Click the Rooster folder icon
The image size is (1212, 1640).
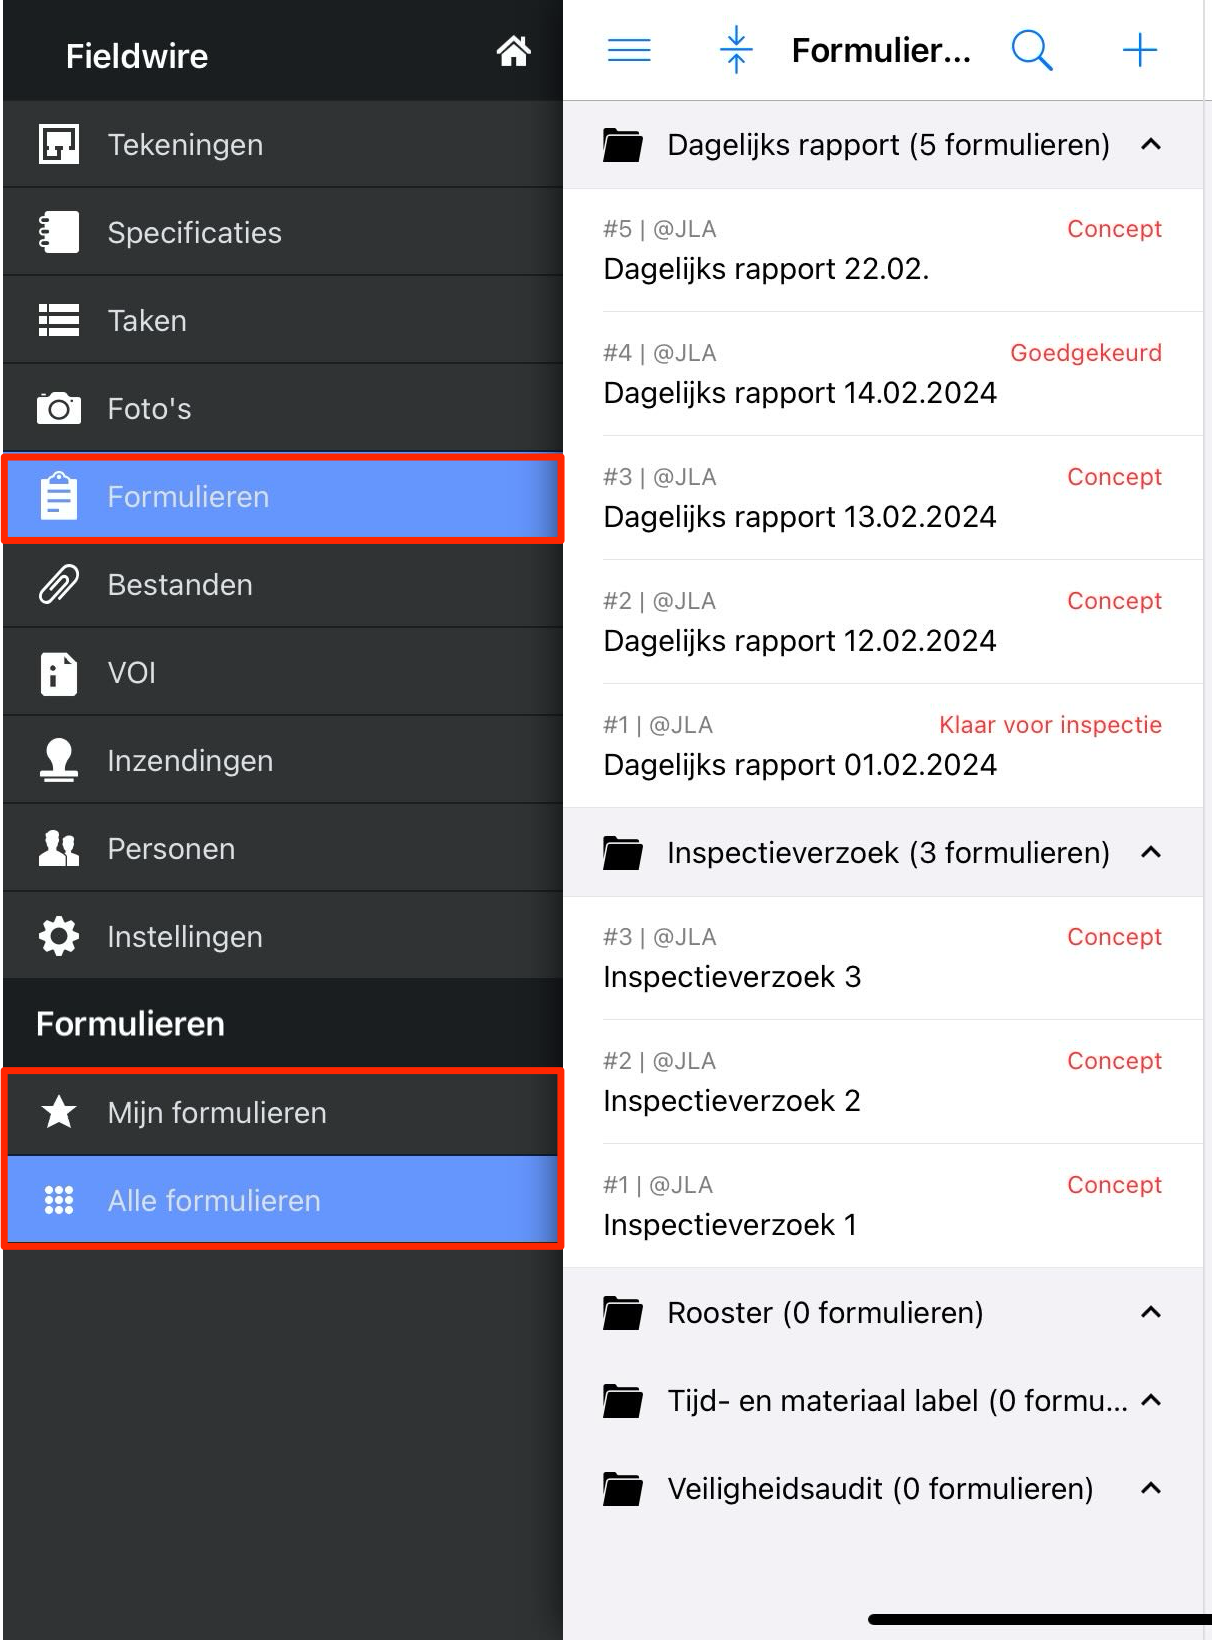[623, 1313]
